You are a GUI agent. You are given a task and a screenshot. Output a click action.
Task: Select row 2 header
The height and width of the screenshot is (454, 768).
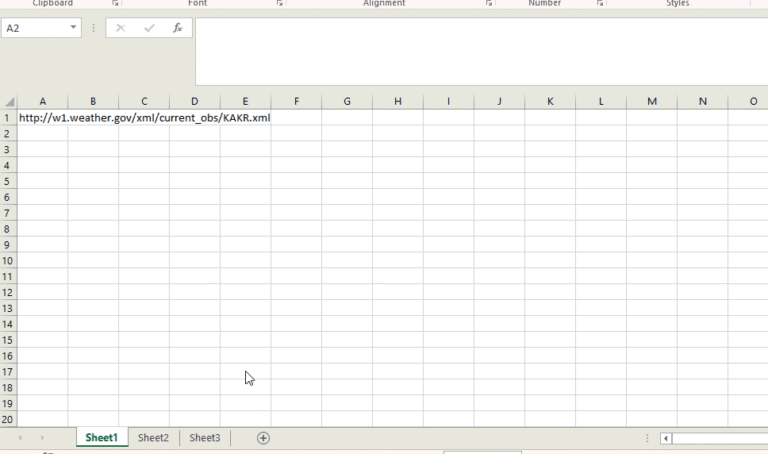[x=7, y=134]
